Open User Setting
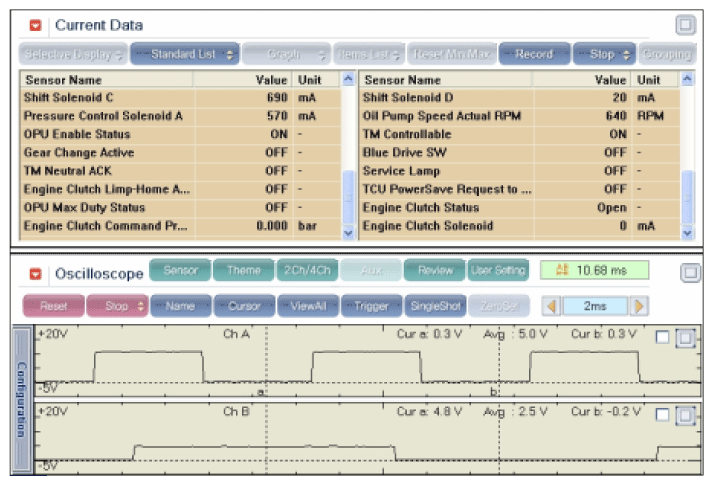This screenshot has width=713, height=485. pyautogui.click(x=498, y=270)
